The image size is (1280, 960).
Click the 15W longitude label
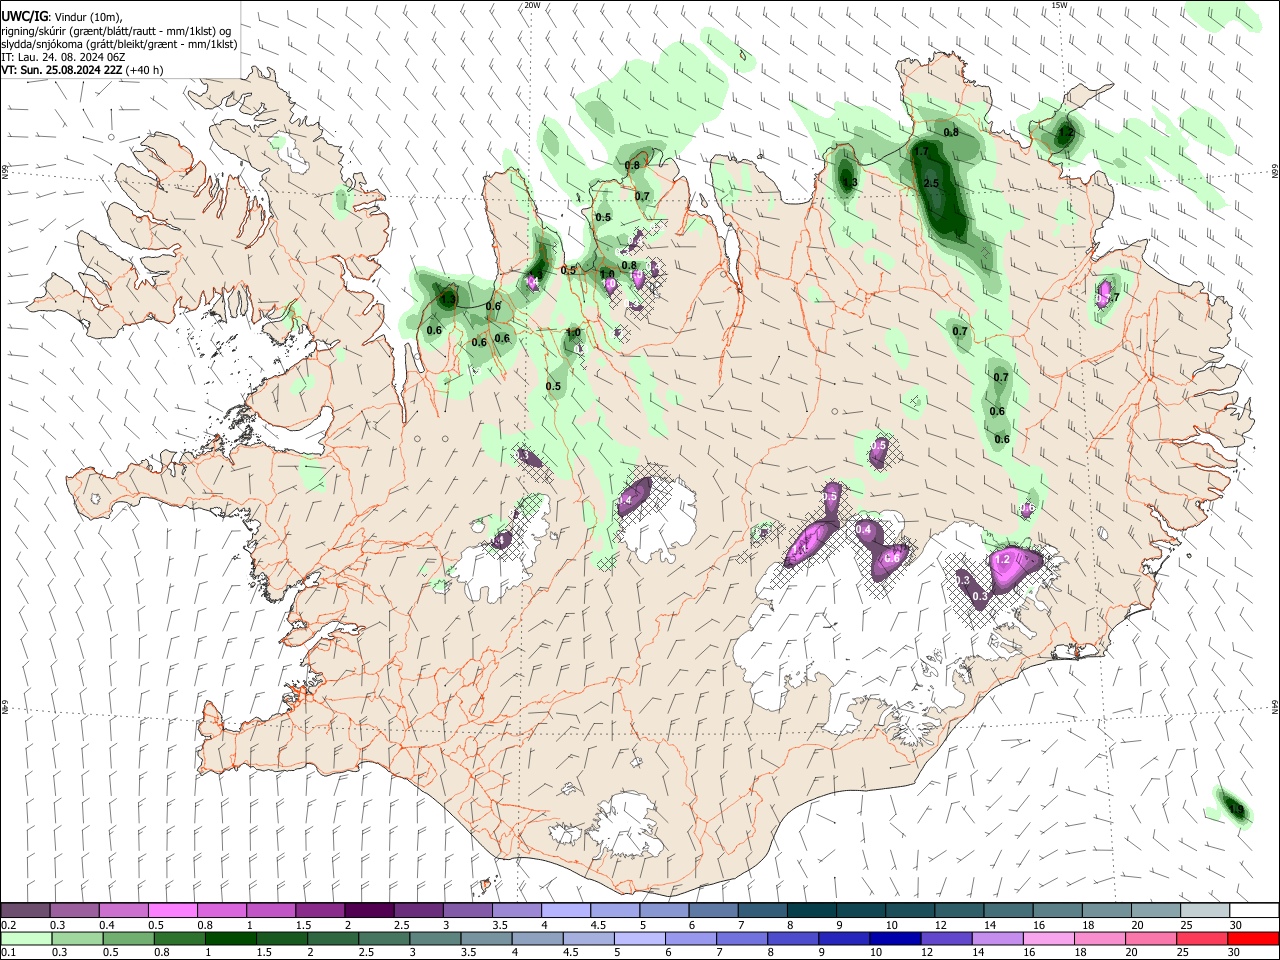click(x=1059, y=5)
